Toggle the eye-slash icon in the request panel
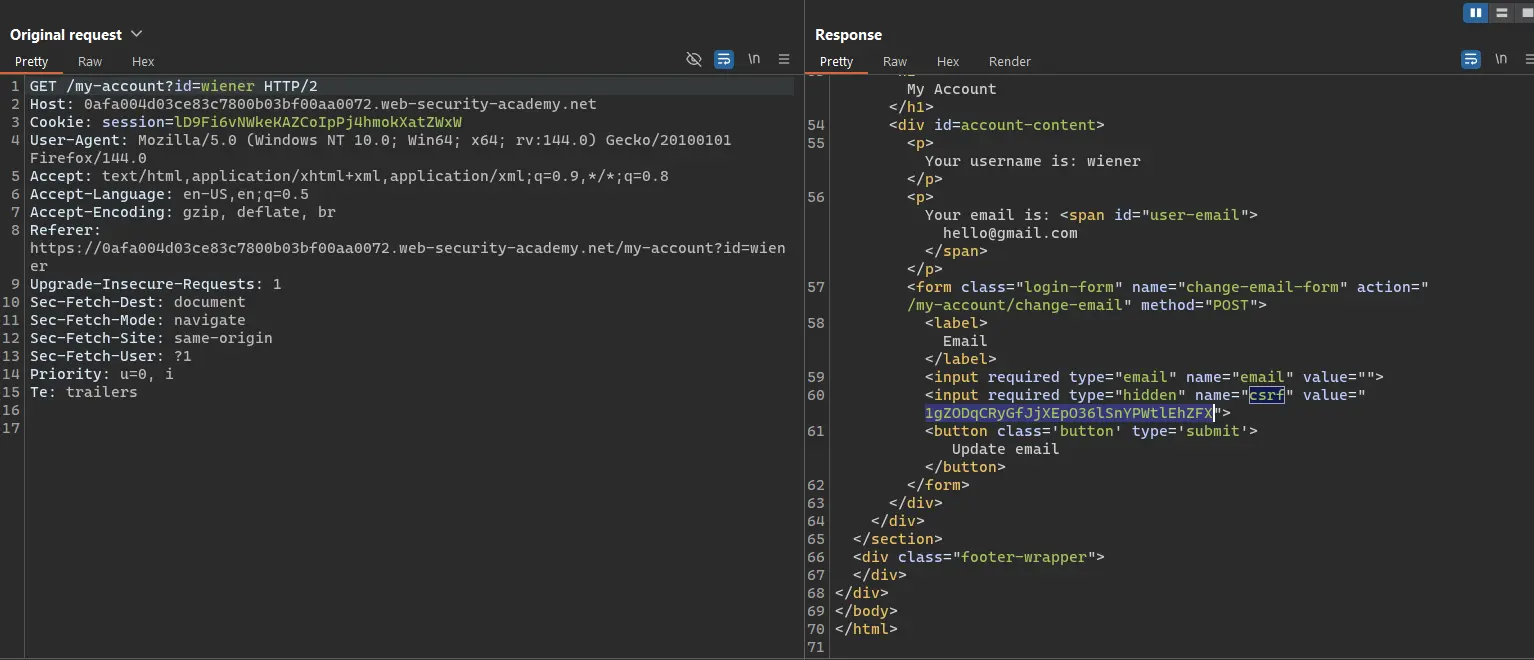Viewport: 1534px width, 660px height. (x=693, y=60)
